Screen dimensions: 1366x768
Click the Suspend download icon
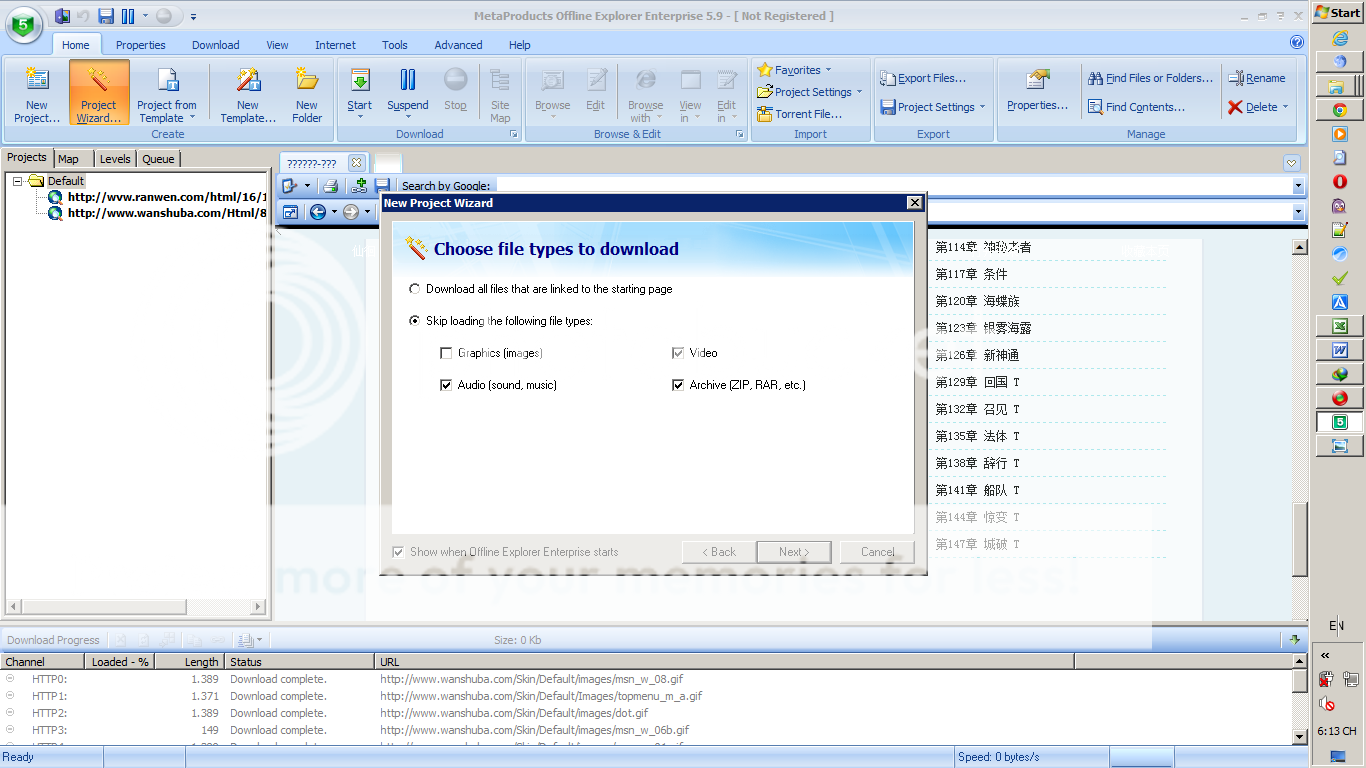click(407, 80)
